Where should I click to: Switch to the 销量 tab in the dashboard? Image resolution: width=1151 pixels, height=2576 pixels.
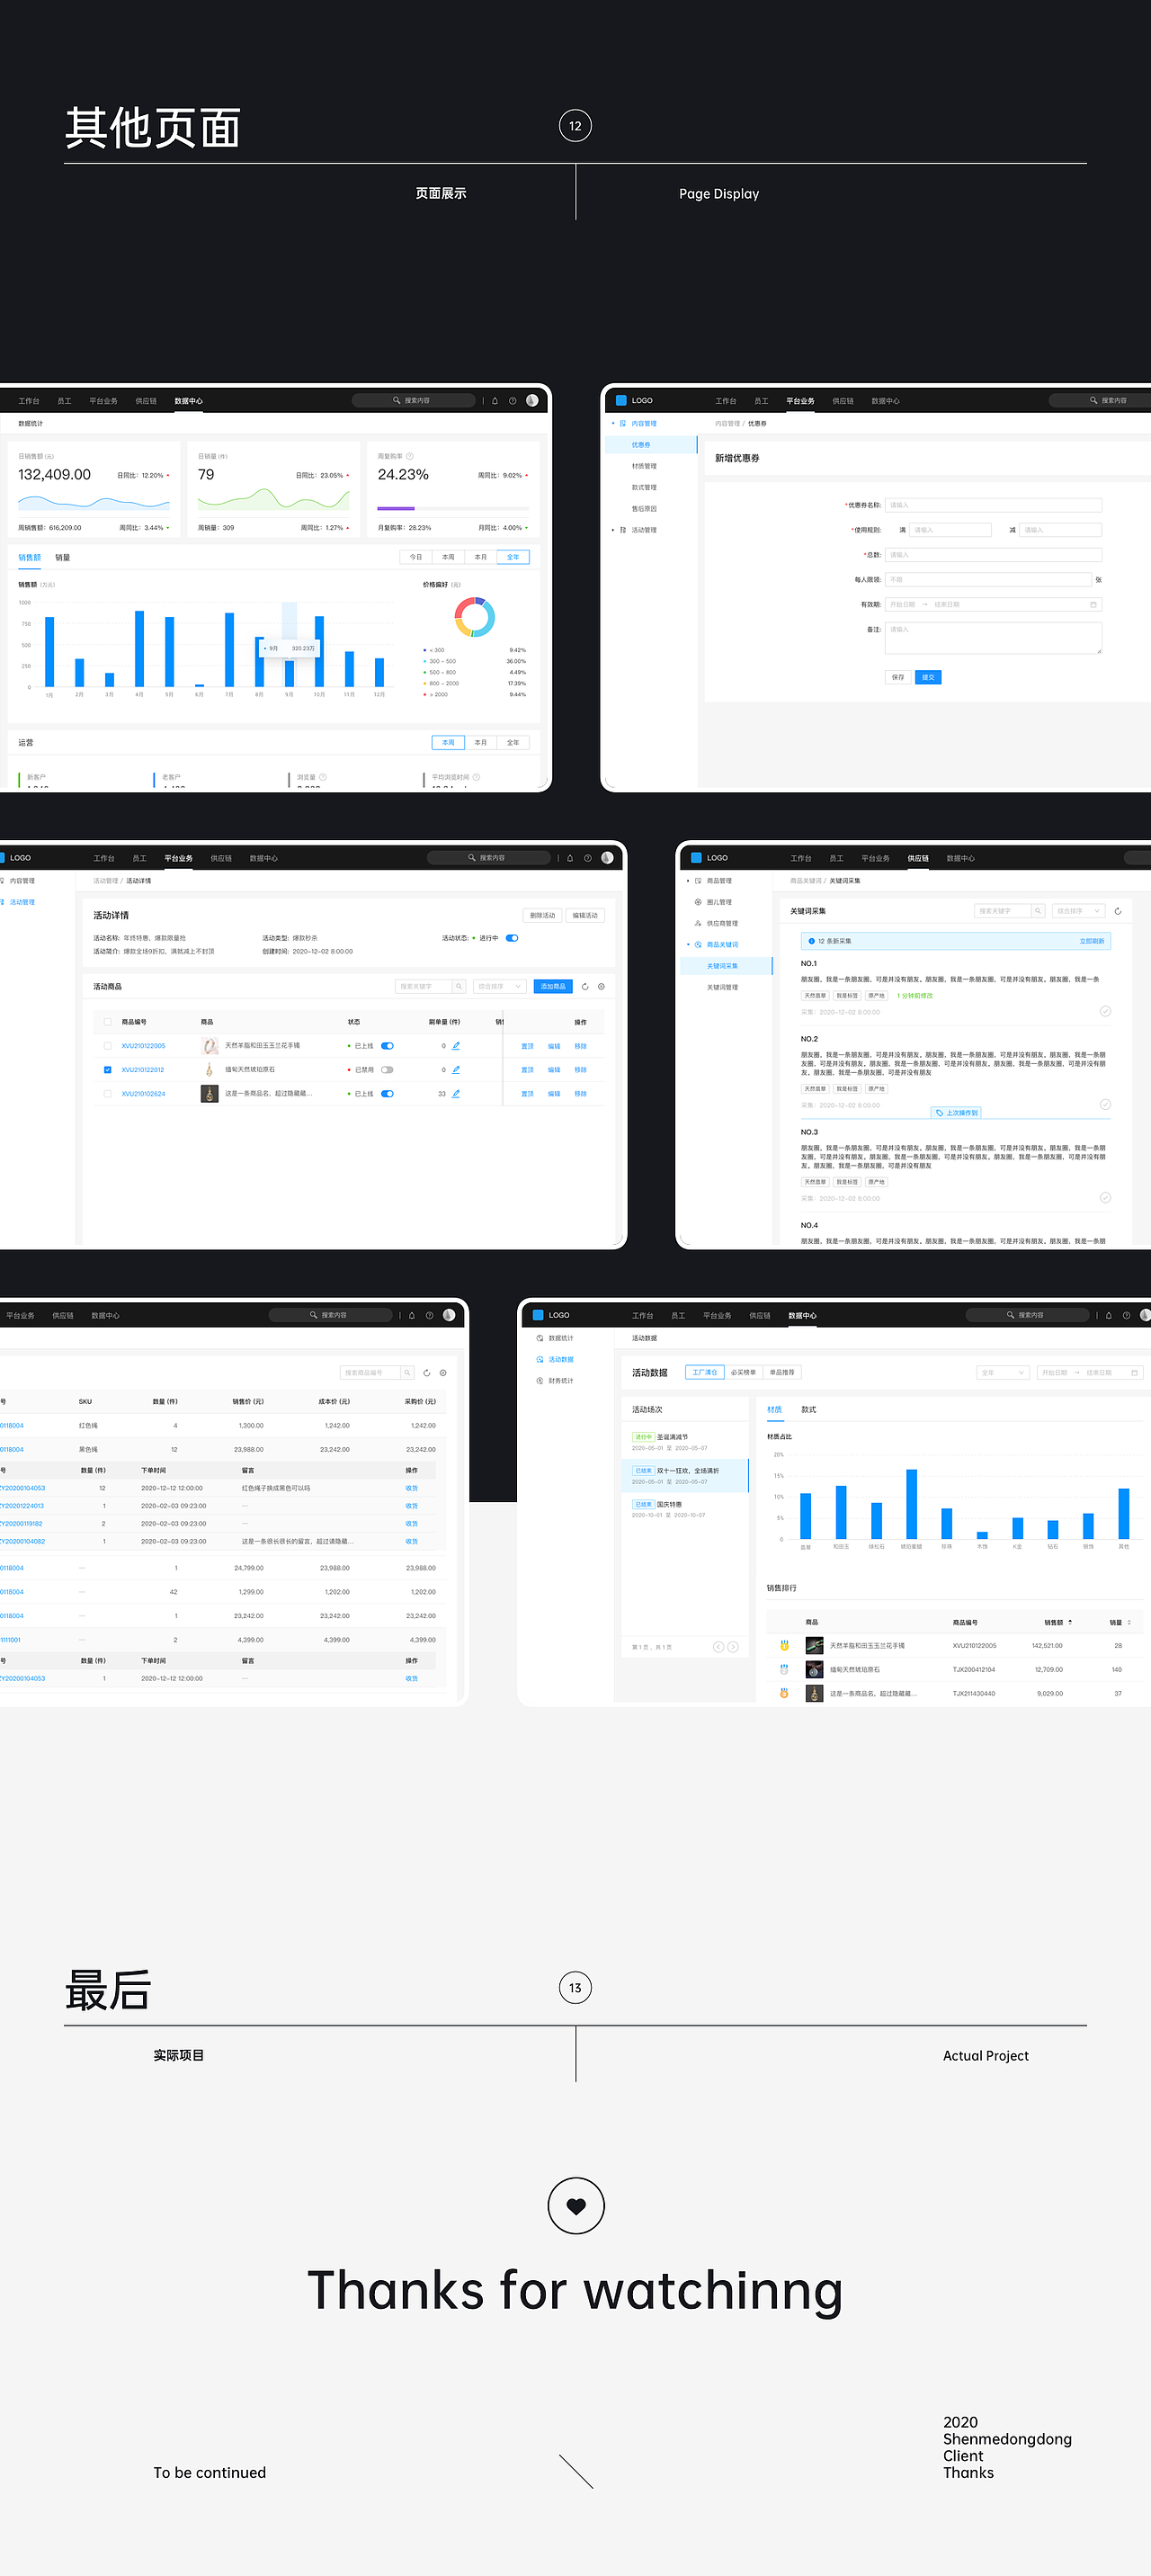63,558
